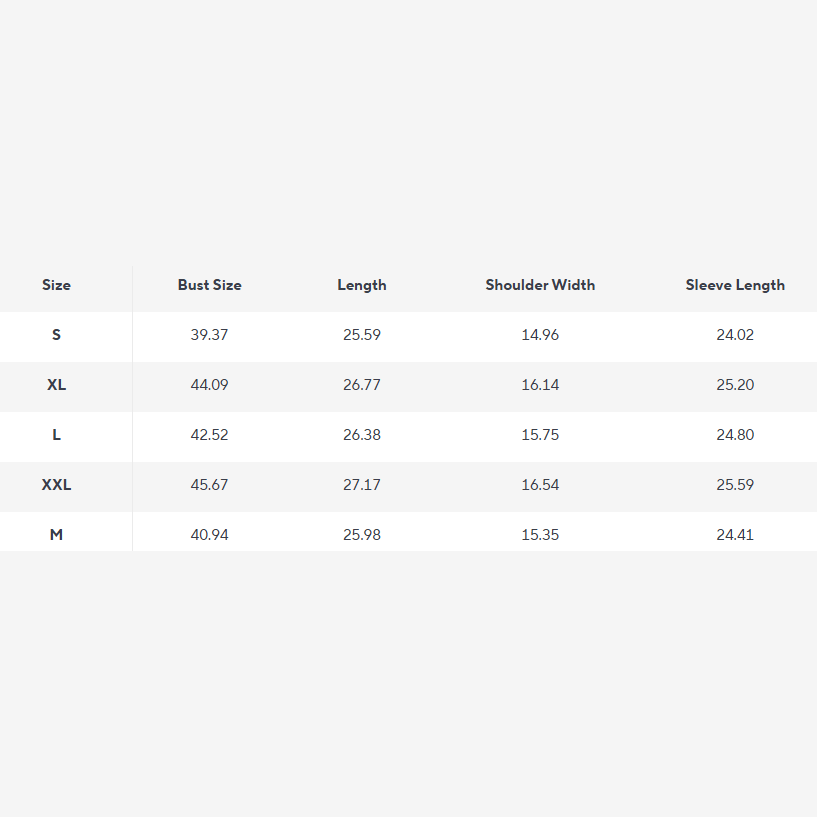Click sleeve length value 25.20
This screenshot has height=817, width=817.
pyautogui.click(x=735, y=385)
